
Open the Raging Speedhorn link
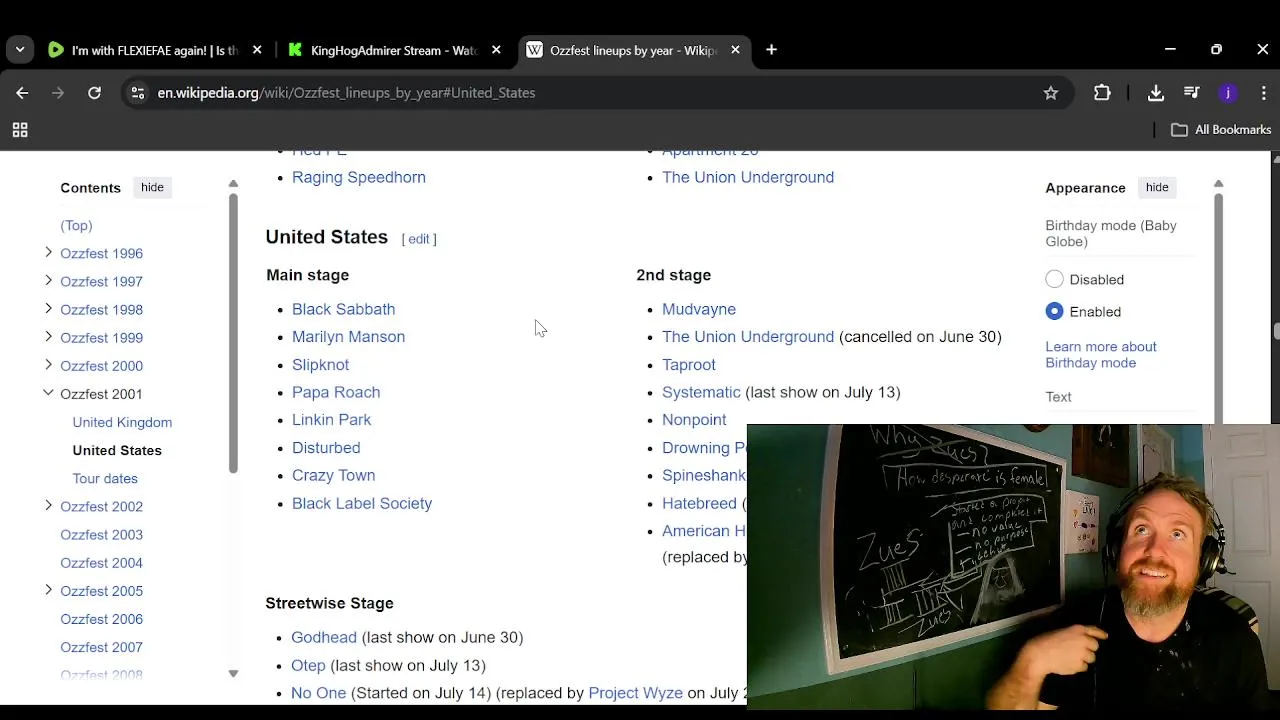(359, 177)
